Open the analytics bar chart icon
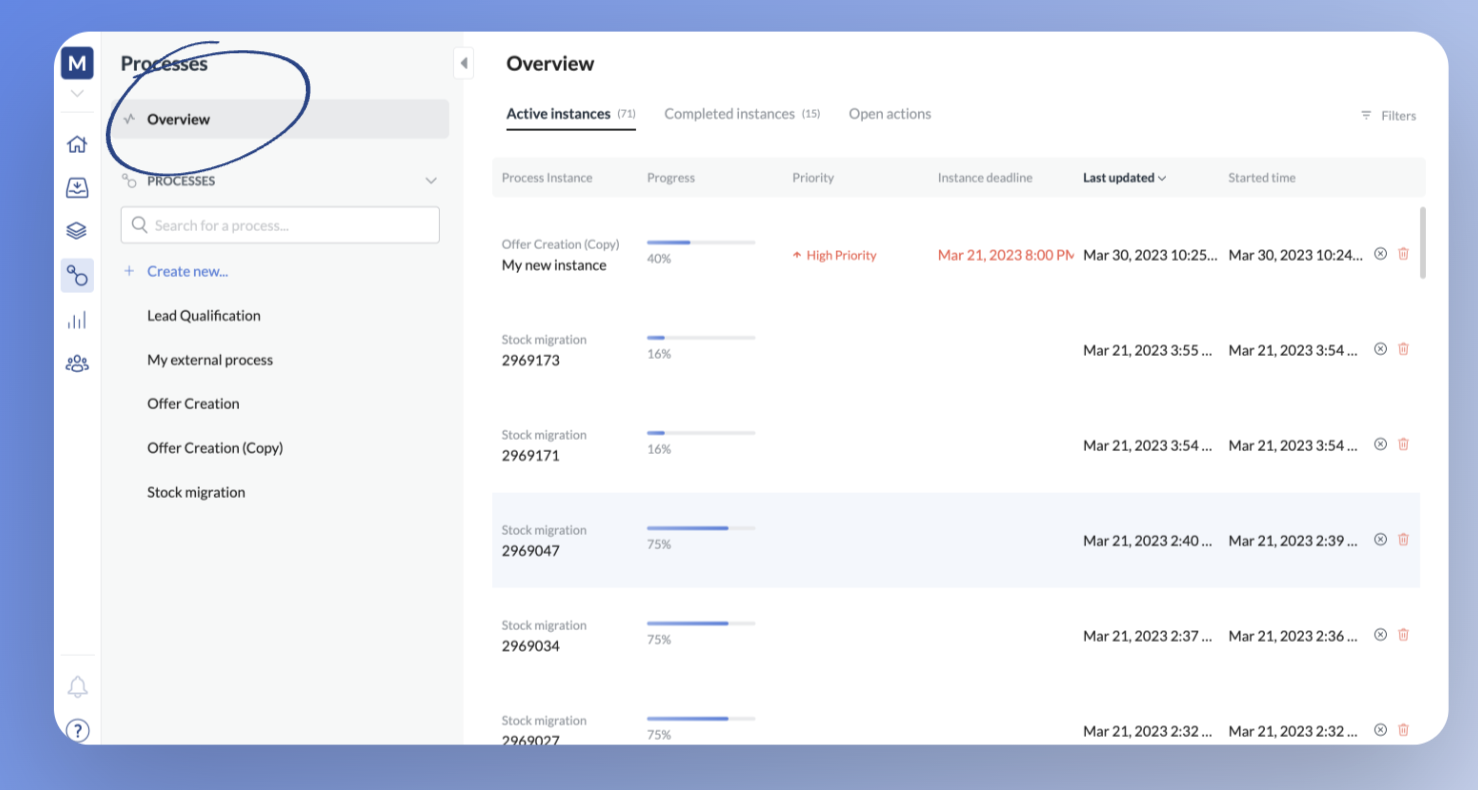 pos(77,319)
